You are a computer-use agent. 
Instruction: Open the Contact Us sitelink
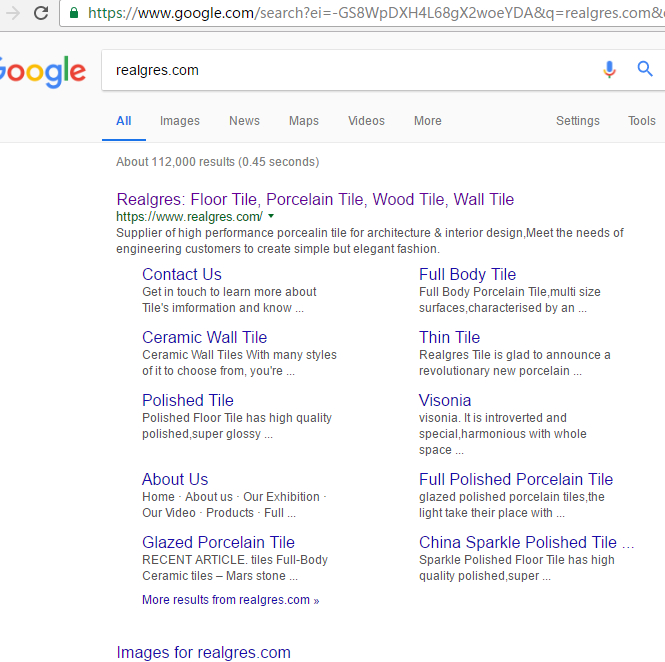182,274
